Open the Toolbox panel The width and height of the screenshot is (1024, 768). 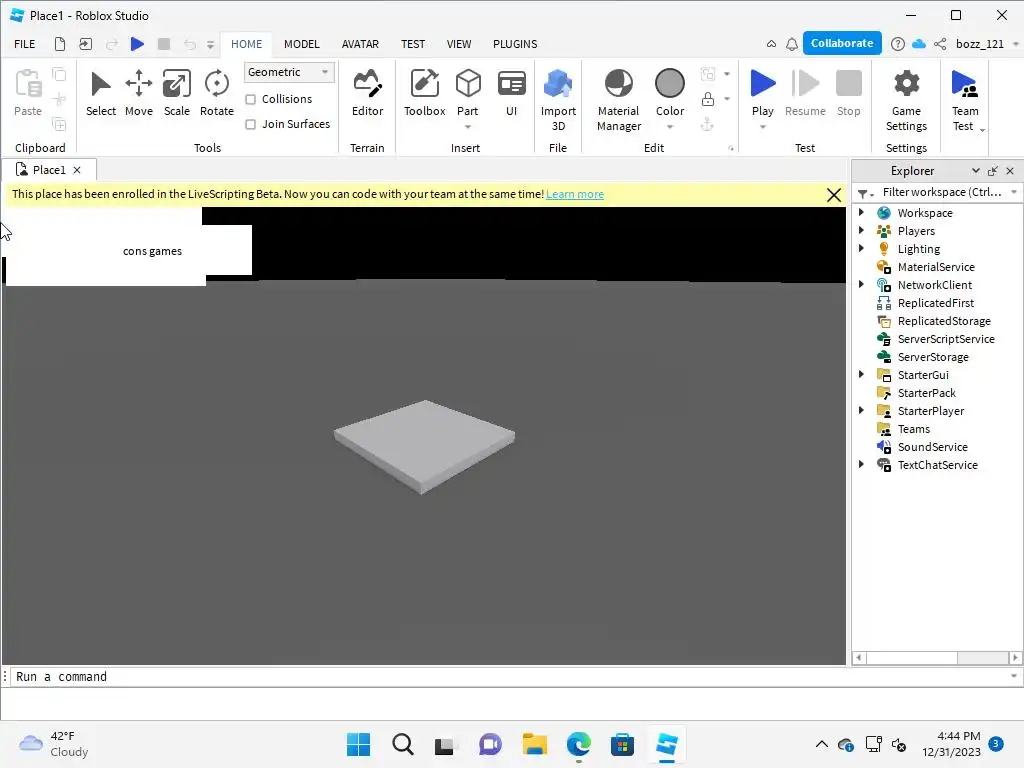click(x=424, y=93)
